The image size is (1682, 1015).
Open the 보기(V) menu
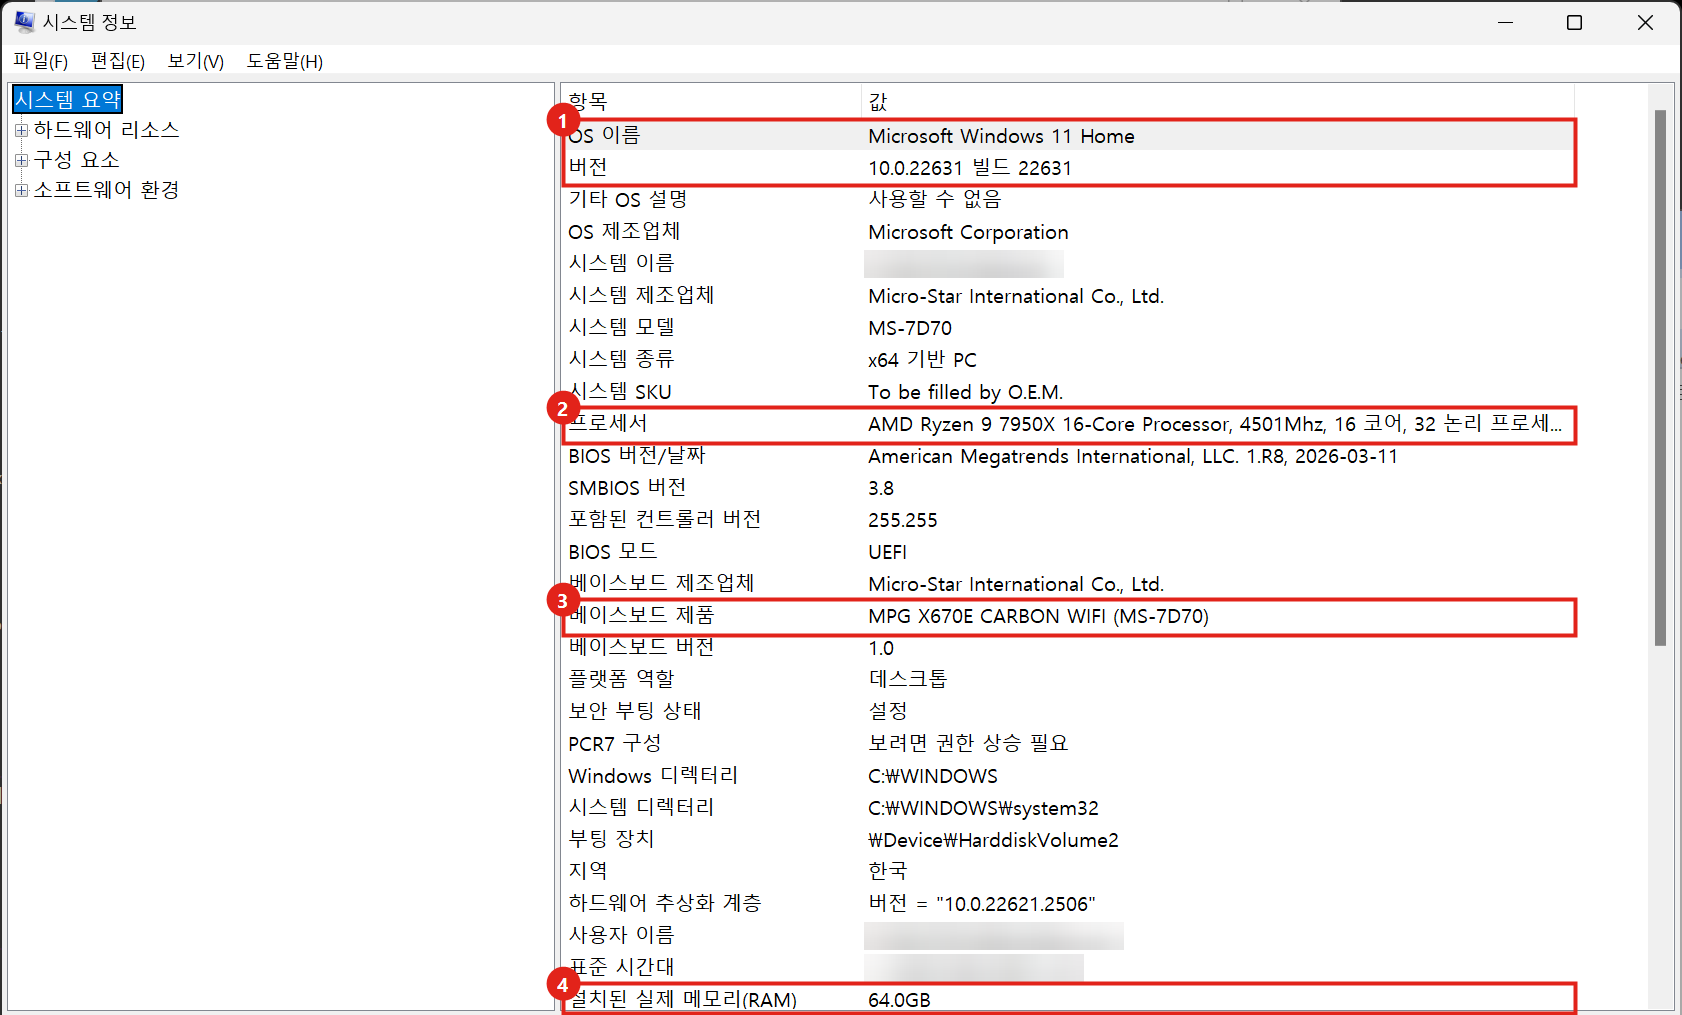[x=196, y=61]
